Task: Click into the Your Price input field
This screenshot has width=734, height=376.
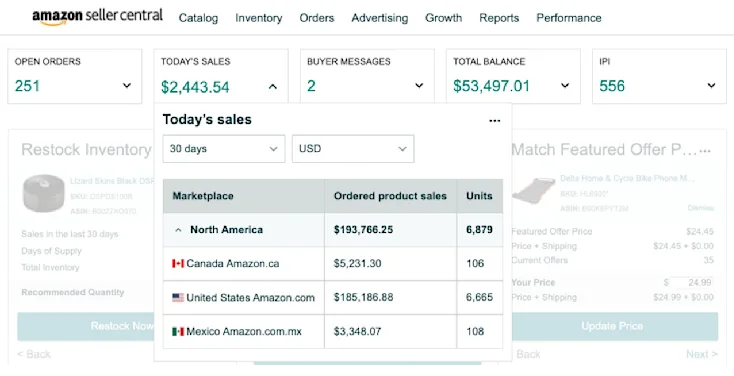Action: click(x=691, y=282)
